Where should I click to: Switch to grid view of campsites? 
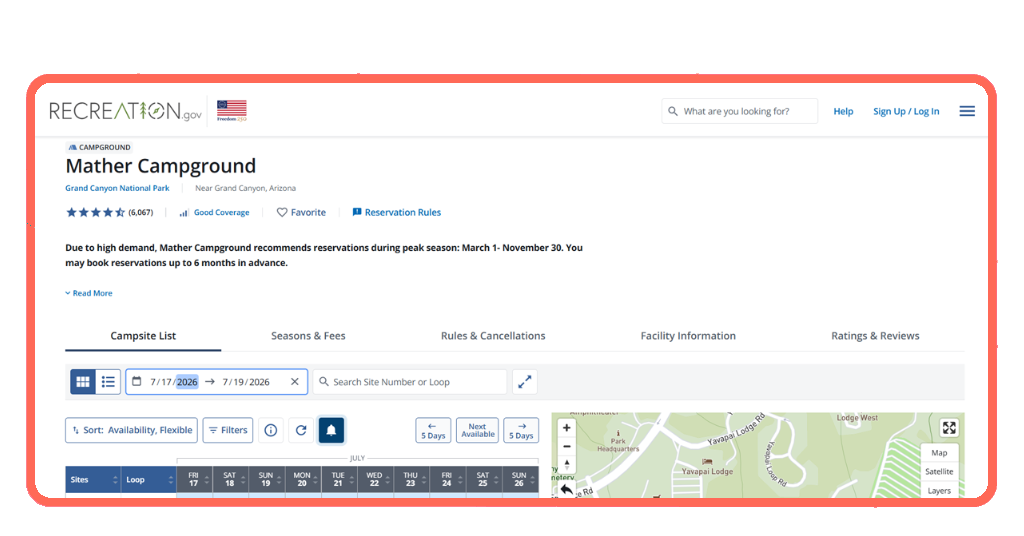tap(83, 382)
